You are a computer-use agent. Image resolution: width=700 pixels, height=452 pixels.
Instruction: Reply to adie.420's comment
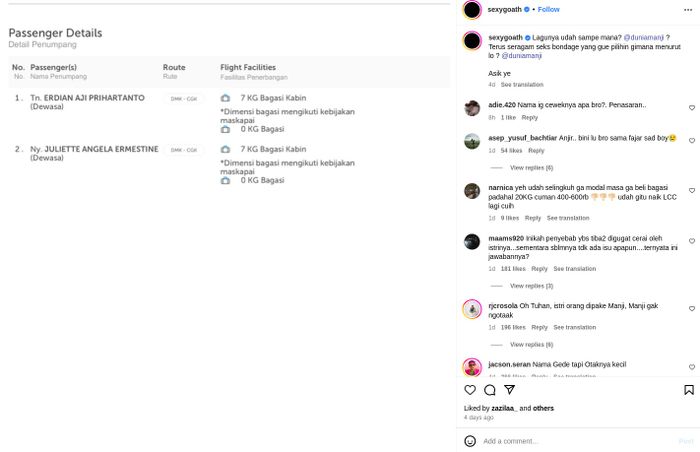pos(529,118)
